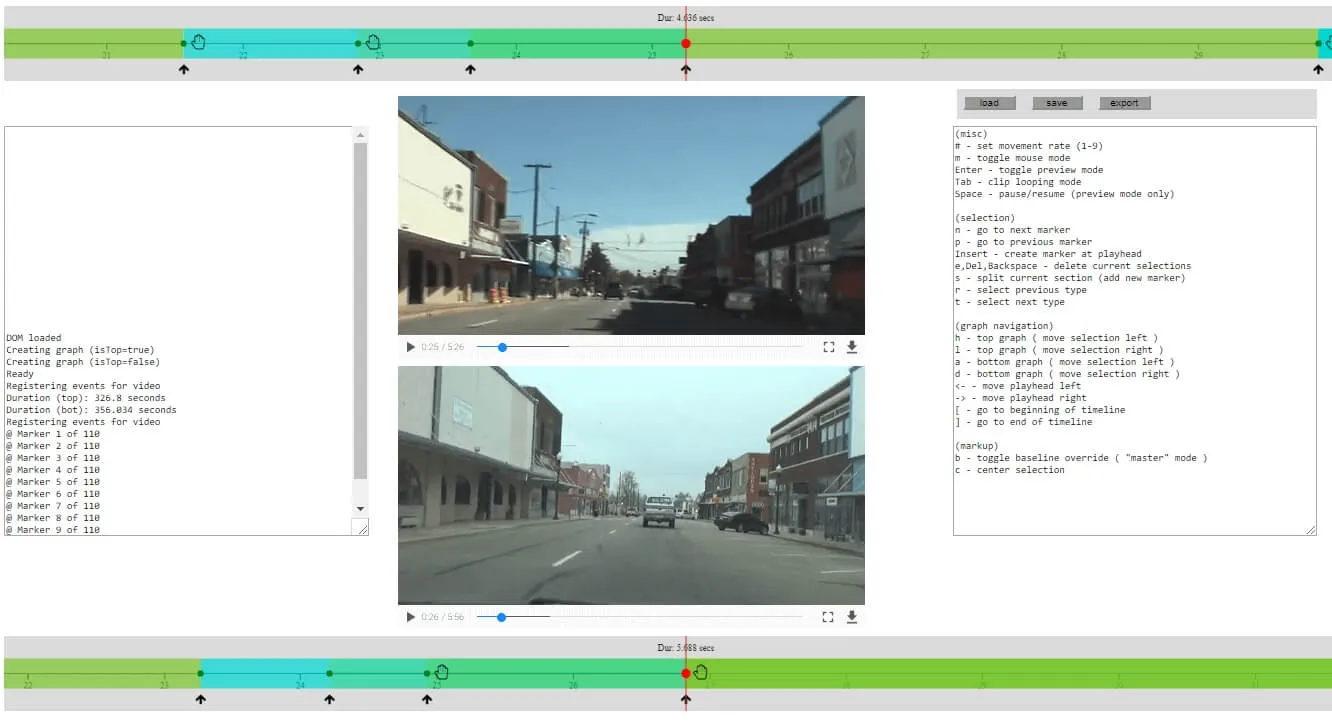The width and height of the screenshot is (1332, 721).
Task: Play the top video
Action: coord(410,347)
